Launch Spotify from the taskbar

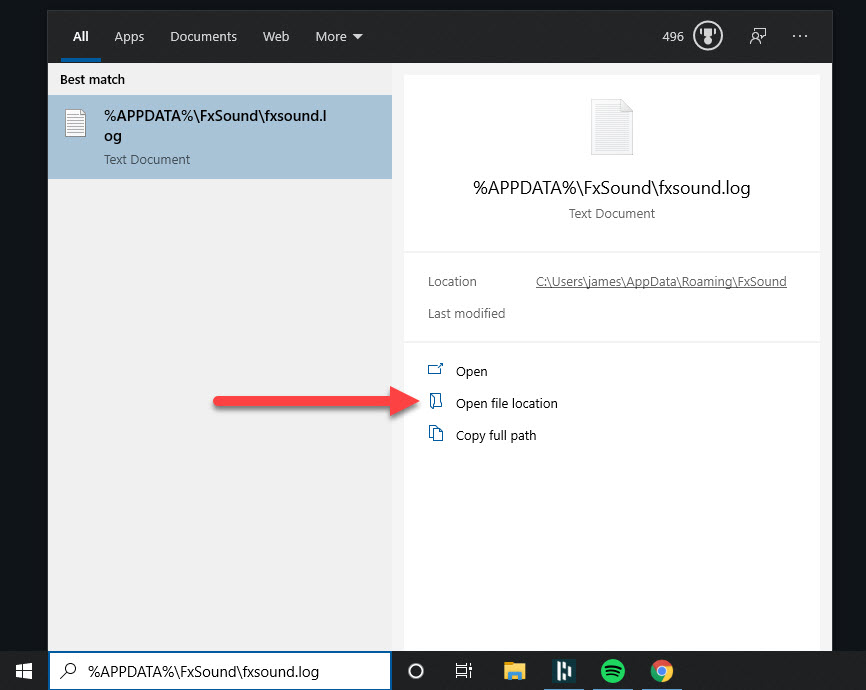[612, 670]
